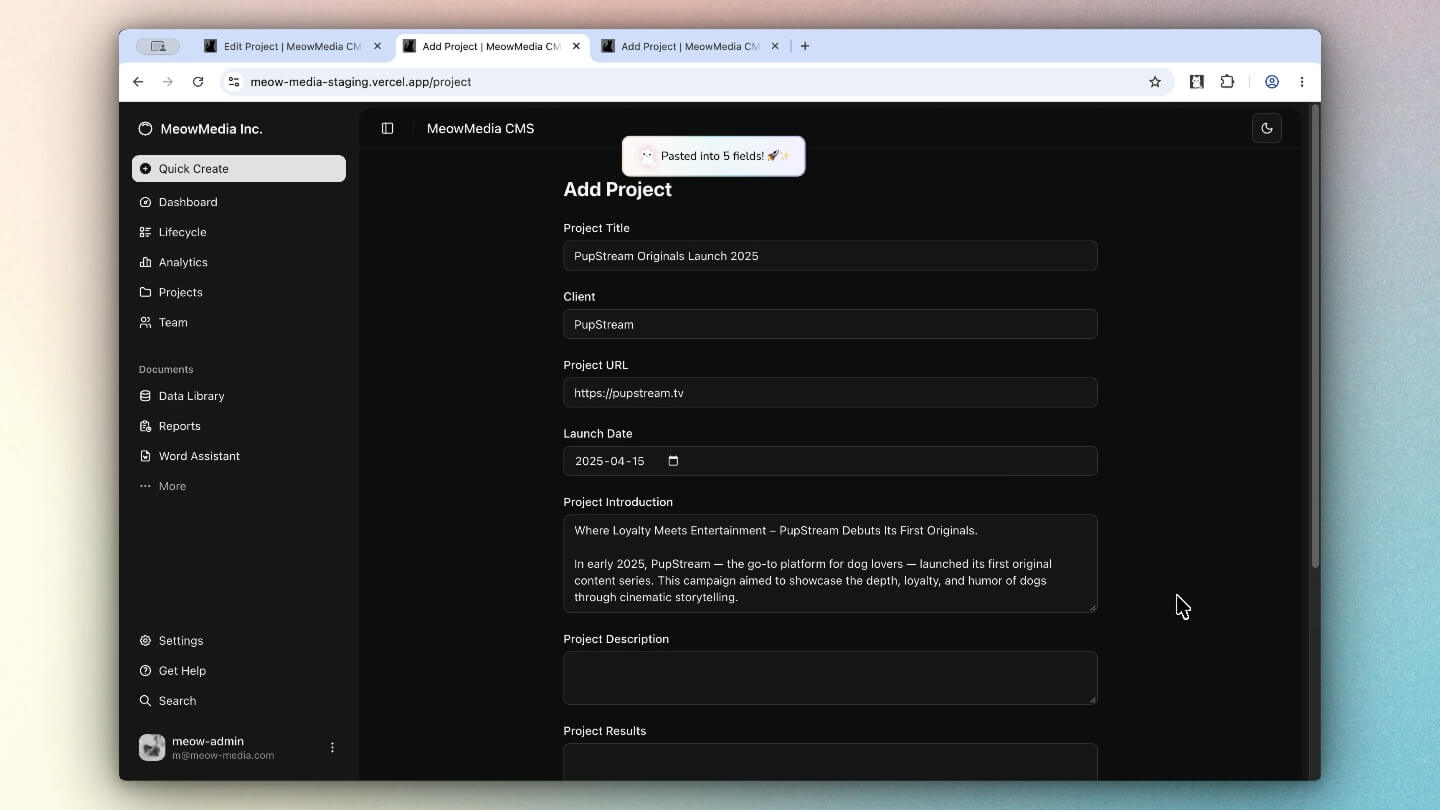Open the Projects folder icon

[x=146, y=292]
